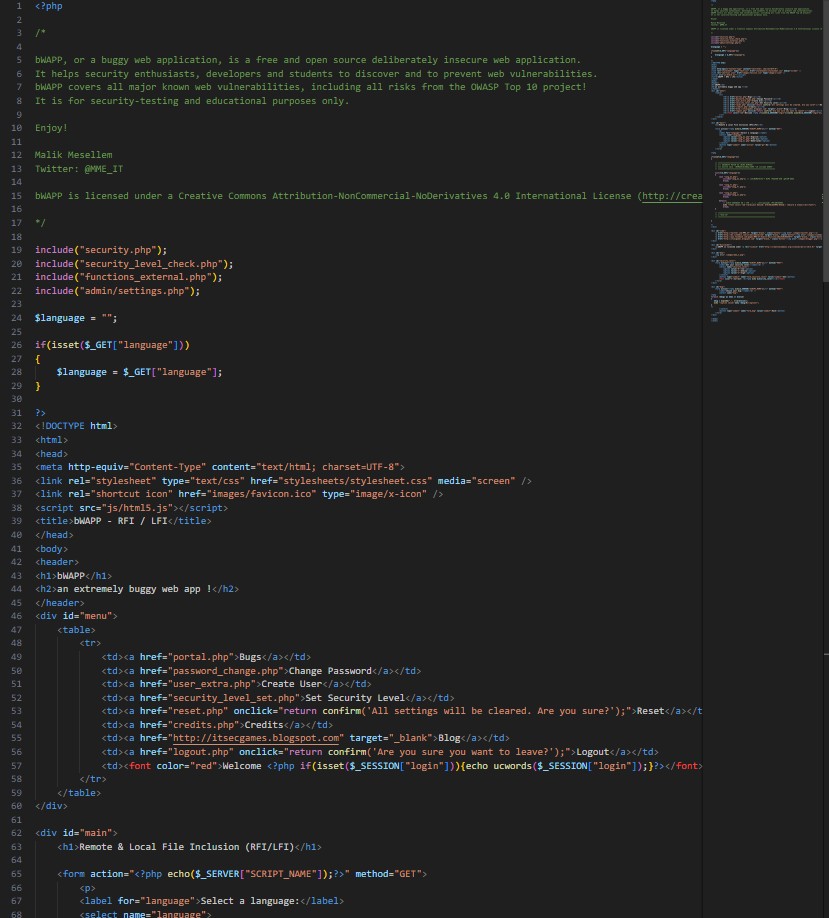Click the vertical scrollbar thumb at right edge

pyautogui.click(x=824, y=140)
